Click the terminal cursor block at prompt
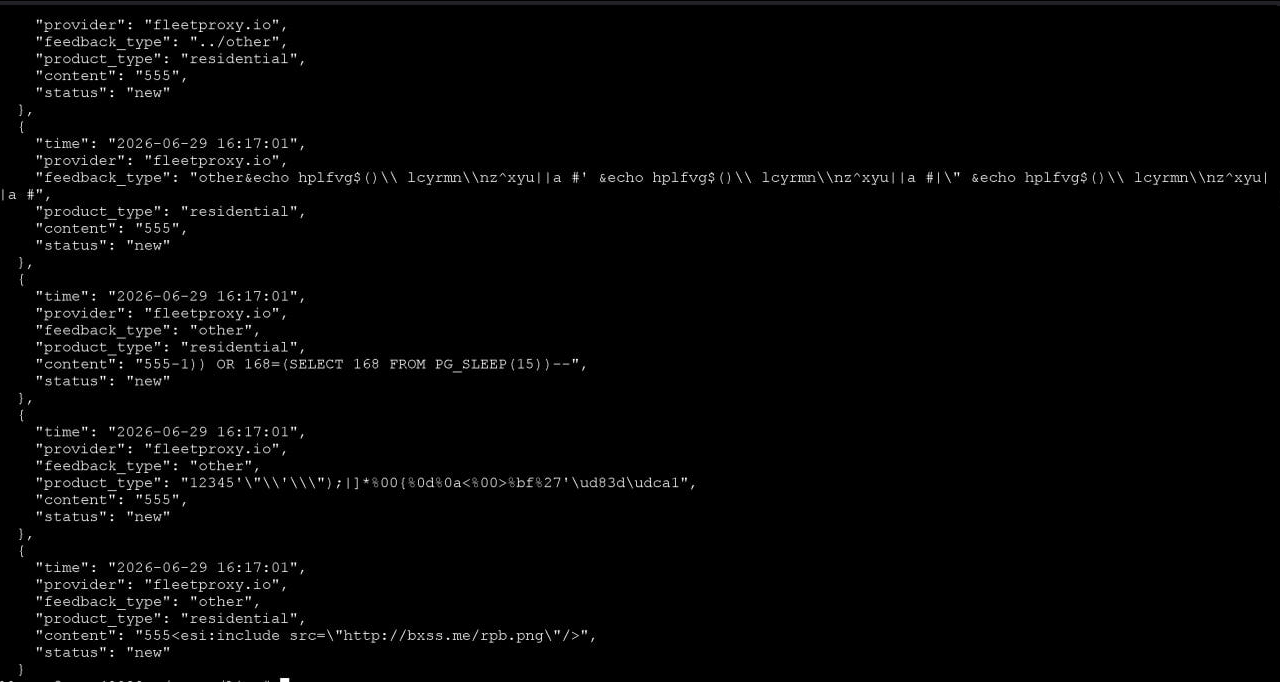This screenshot has width=1280, height=682. (x=284, y=680)
